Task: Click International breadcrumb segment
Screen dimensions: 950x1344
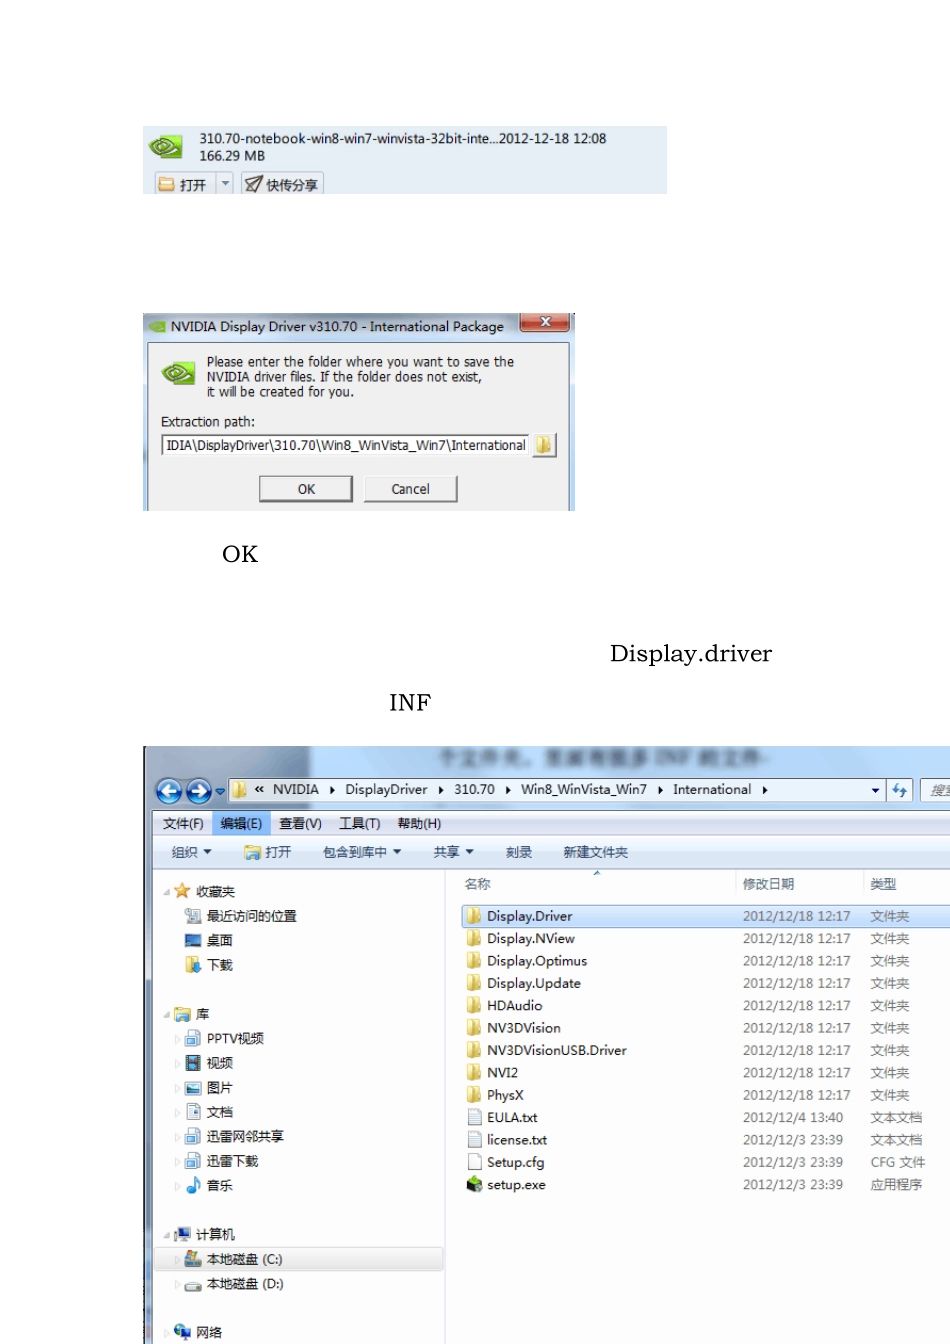Action: [711, 789]
